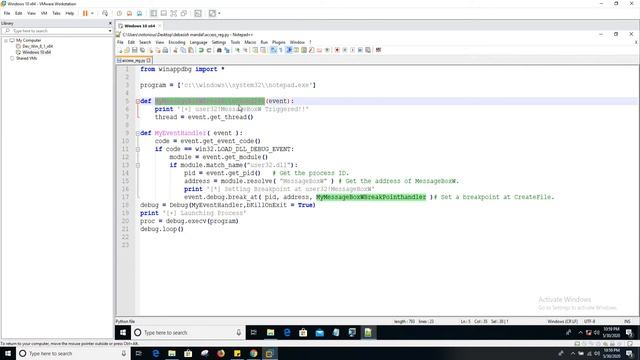Screen dimensions: 640x360
Task: Collapse the if-code fold marker on line 11
Action: pos(138,149)
